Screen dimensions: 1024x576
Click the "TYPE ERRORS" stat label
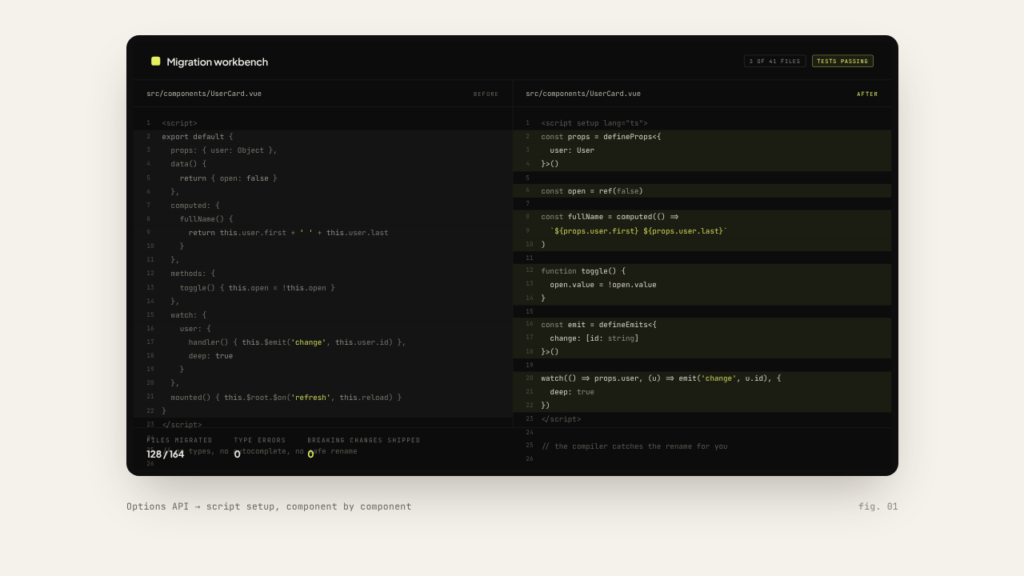[260, 440]
